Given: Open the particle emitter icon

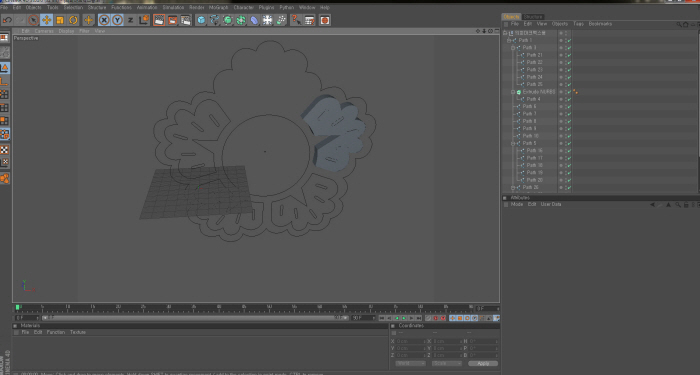Looking at the screenshot, I should [x=281, y=20].
